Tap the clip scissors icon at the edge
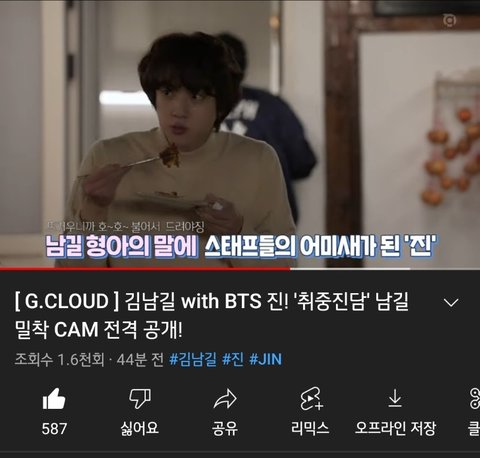This screenshot has width=480, height=458. (475, 399)
